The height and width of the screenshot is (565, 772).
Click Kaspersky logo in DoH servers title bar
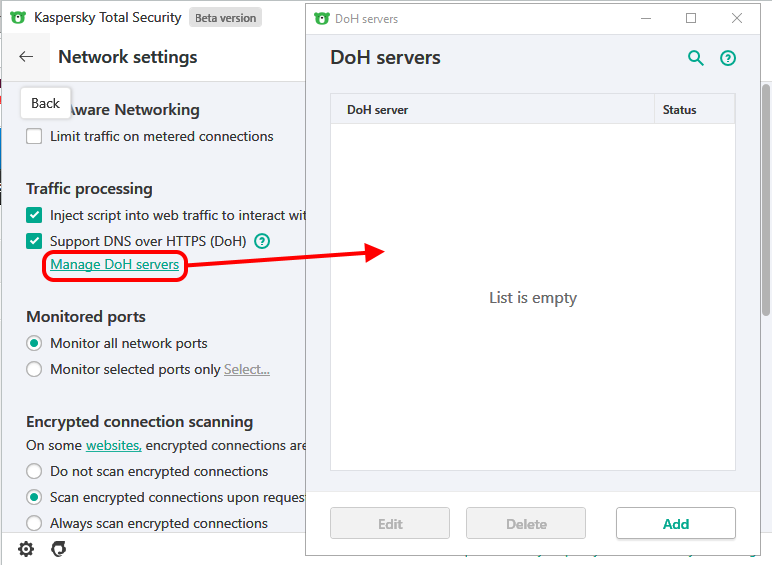(322, 19)
